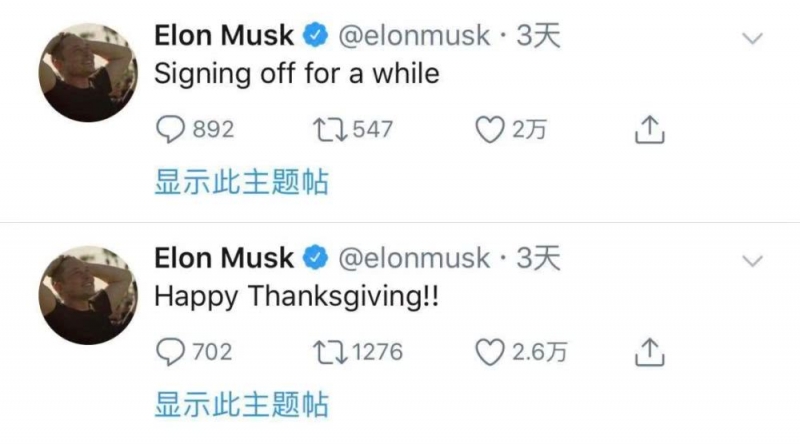Like the 'Signing off for a while' tweet
Image resolution: width=800 pixels, height=444 pixels.
pyautogui.click(x=490, y=130)
